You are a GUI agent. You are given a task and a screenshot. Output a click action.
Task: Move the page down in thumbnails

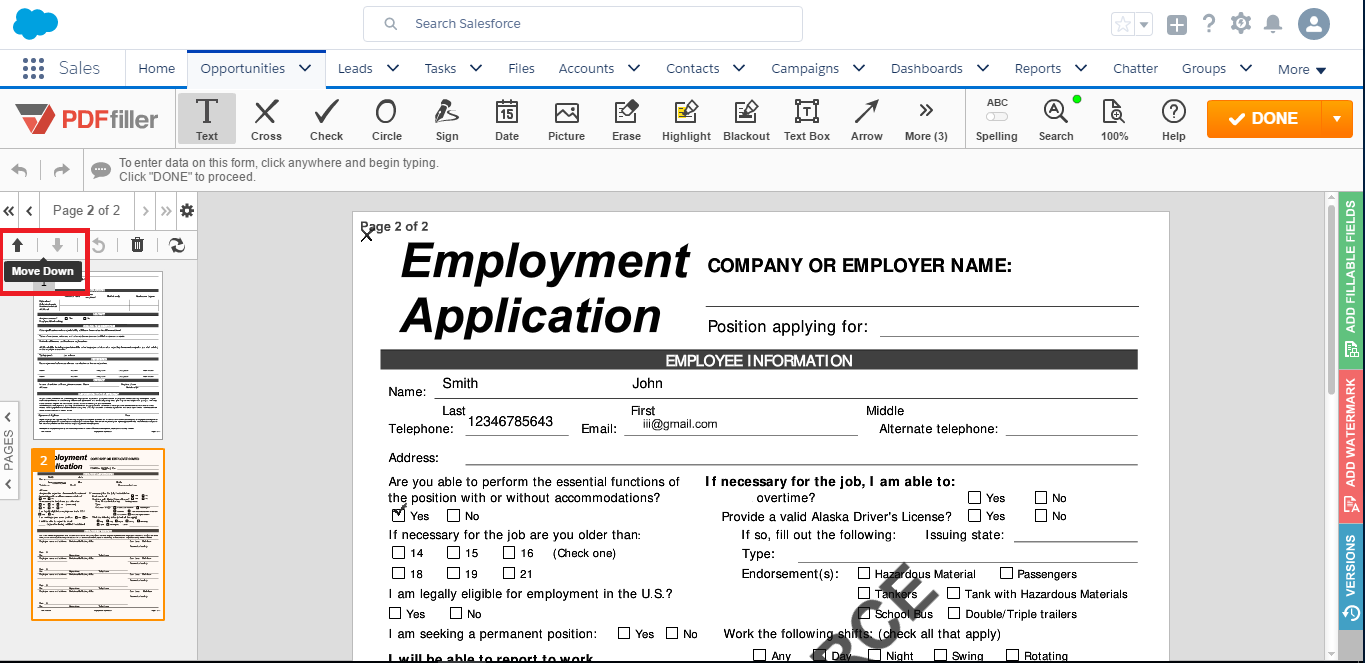[58, 245]
